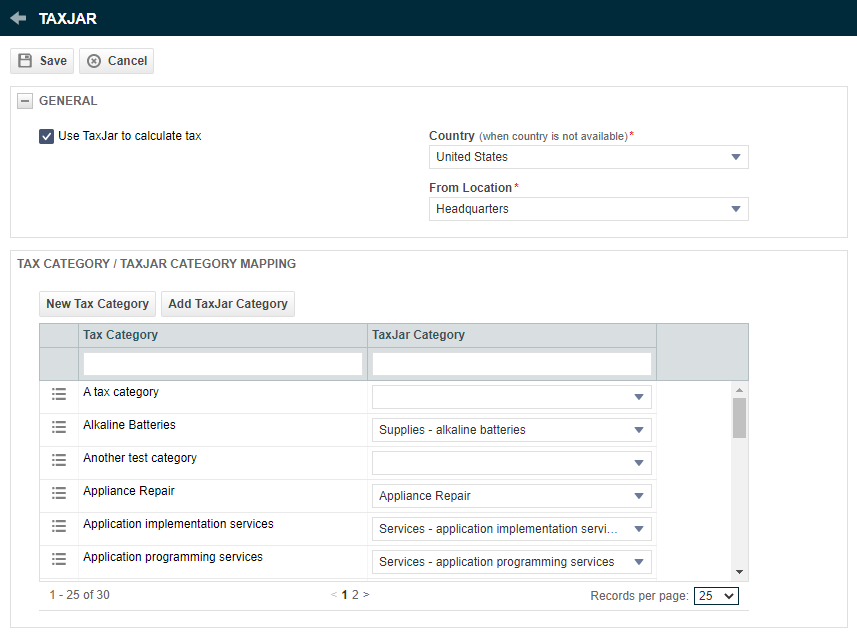Click the Save floppy disk button

click(42, 61)
